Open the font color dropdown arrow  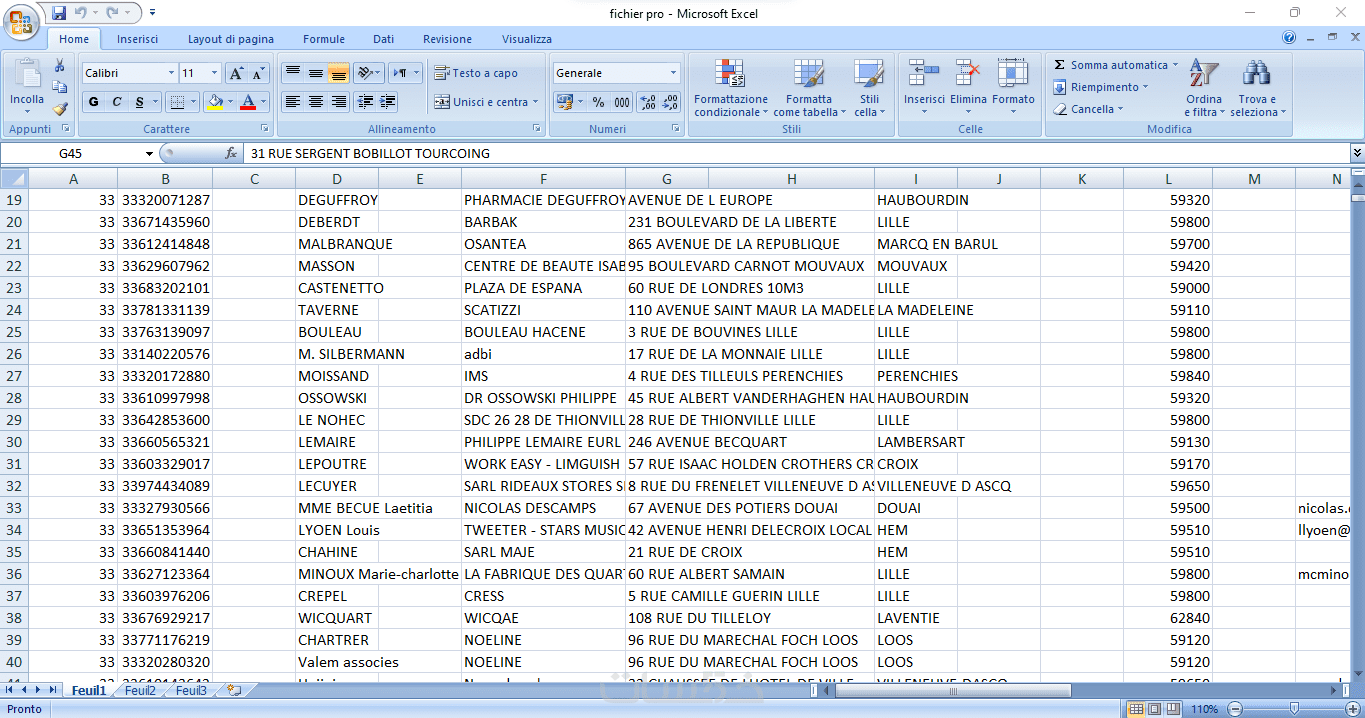coord(264,102)
